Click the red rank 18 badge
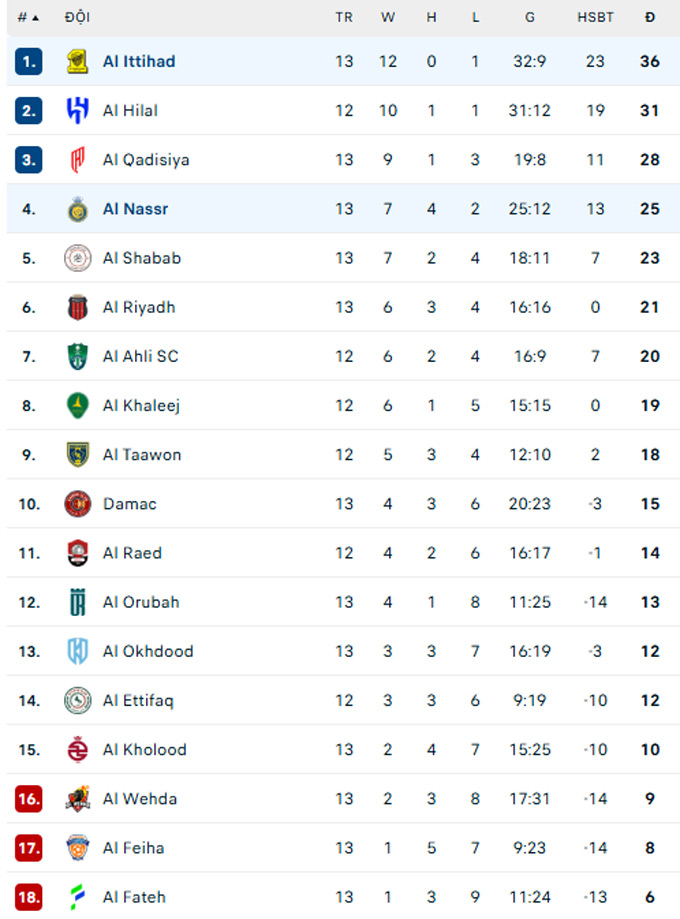Image resolution: width=680 pixels, height=919 pixels. pos(28,897)
